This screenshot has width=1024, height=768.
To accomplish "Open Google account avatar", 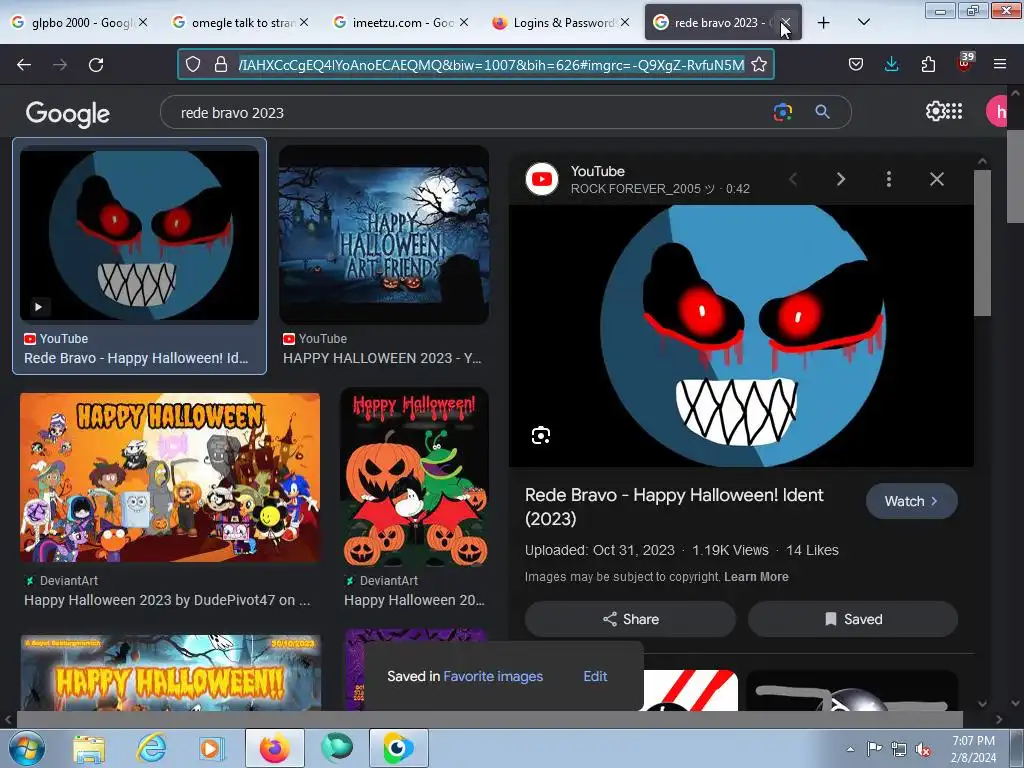I will [998, 112].
